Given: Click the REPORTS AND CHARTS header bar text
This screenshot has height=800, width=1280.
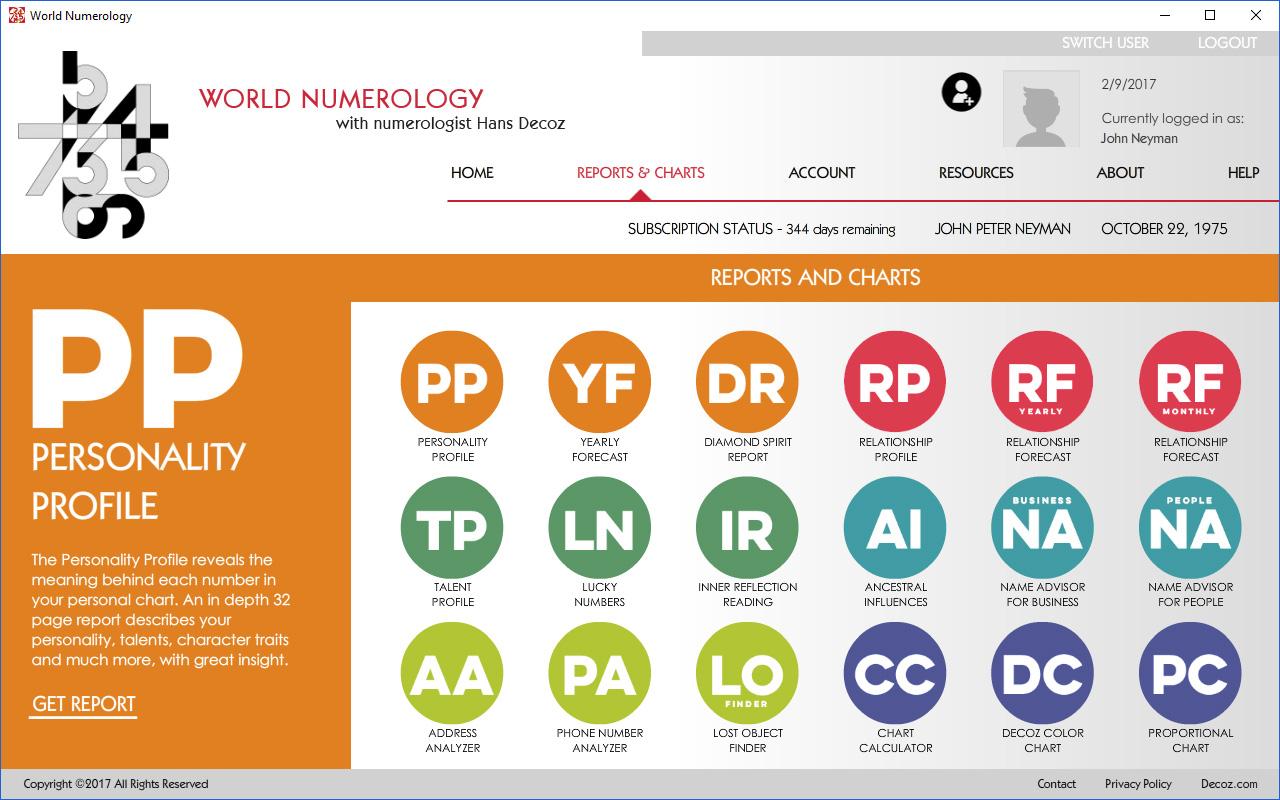Looking at the screenshot, I should tap(815, 278).
